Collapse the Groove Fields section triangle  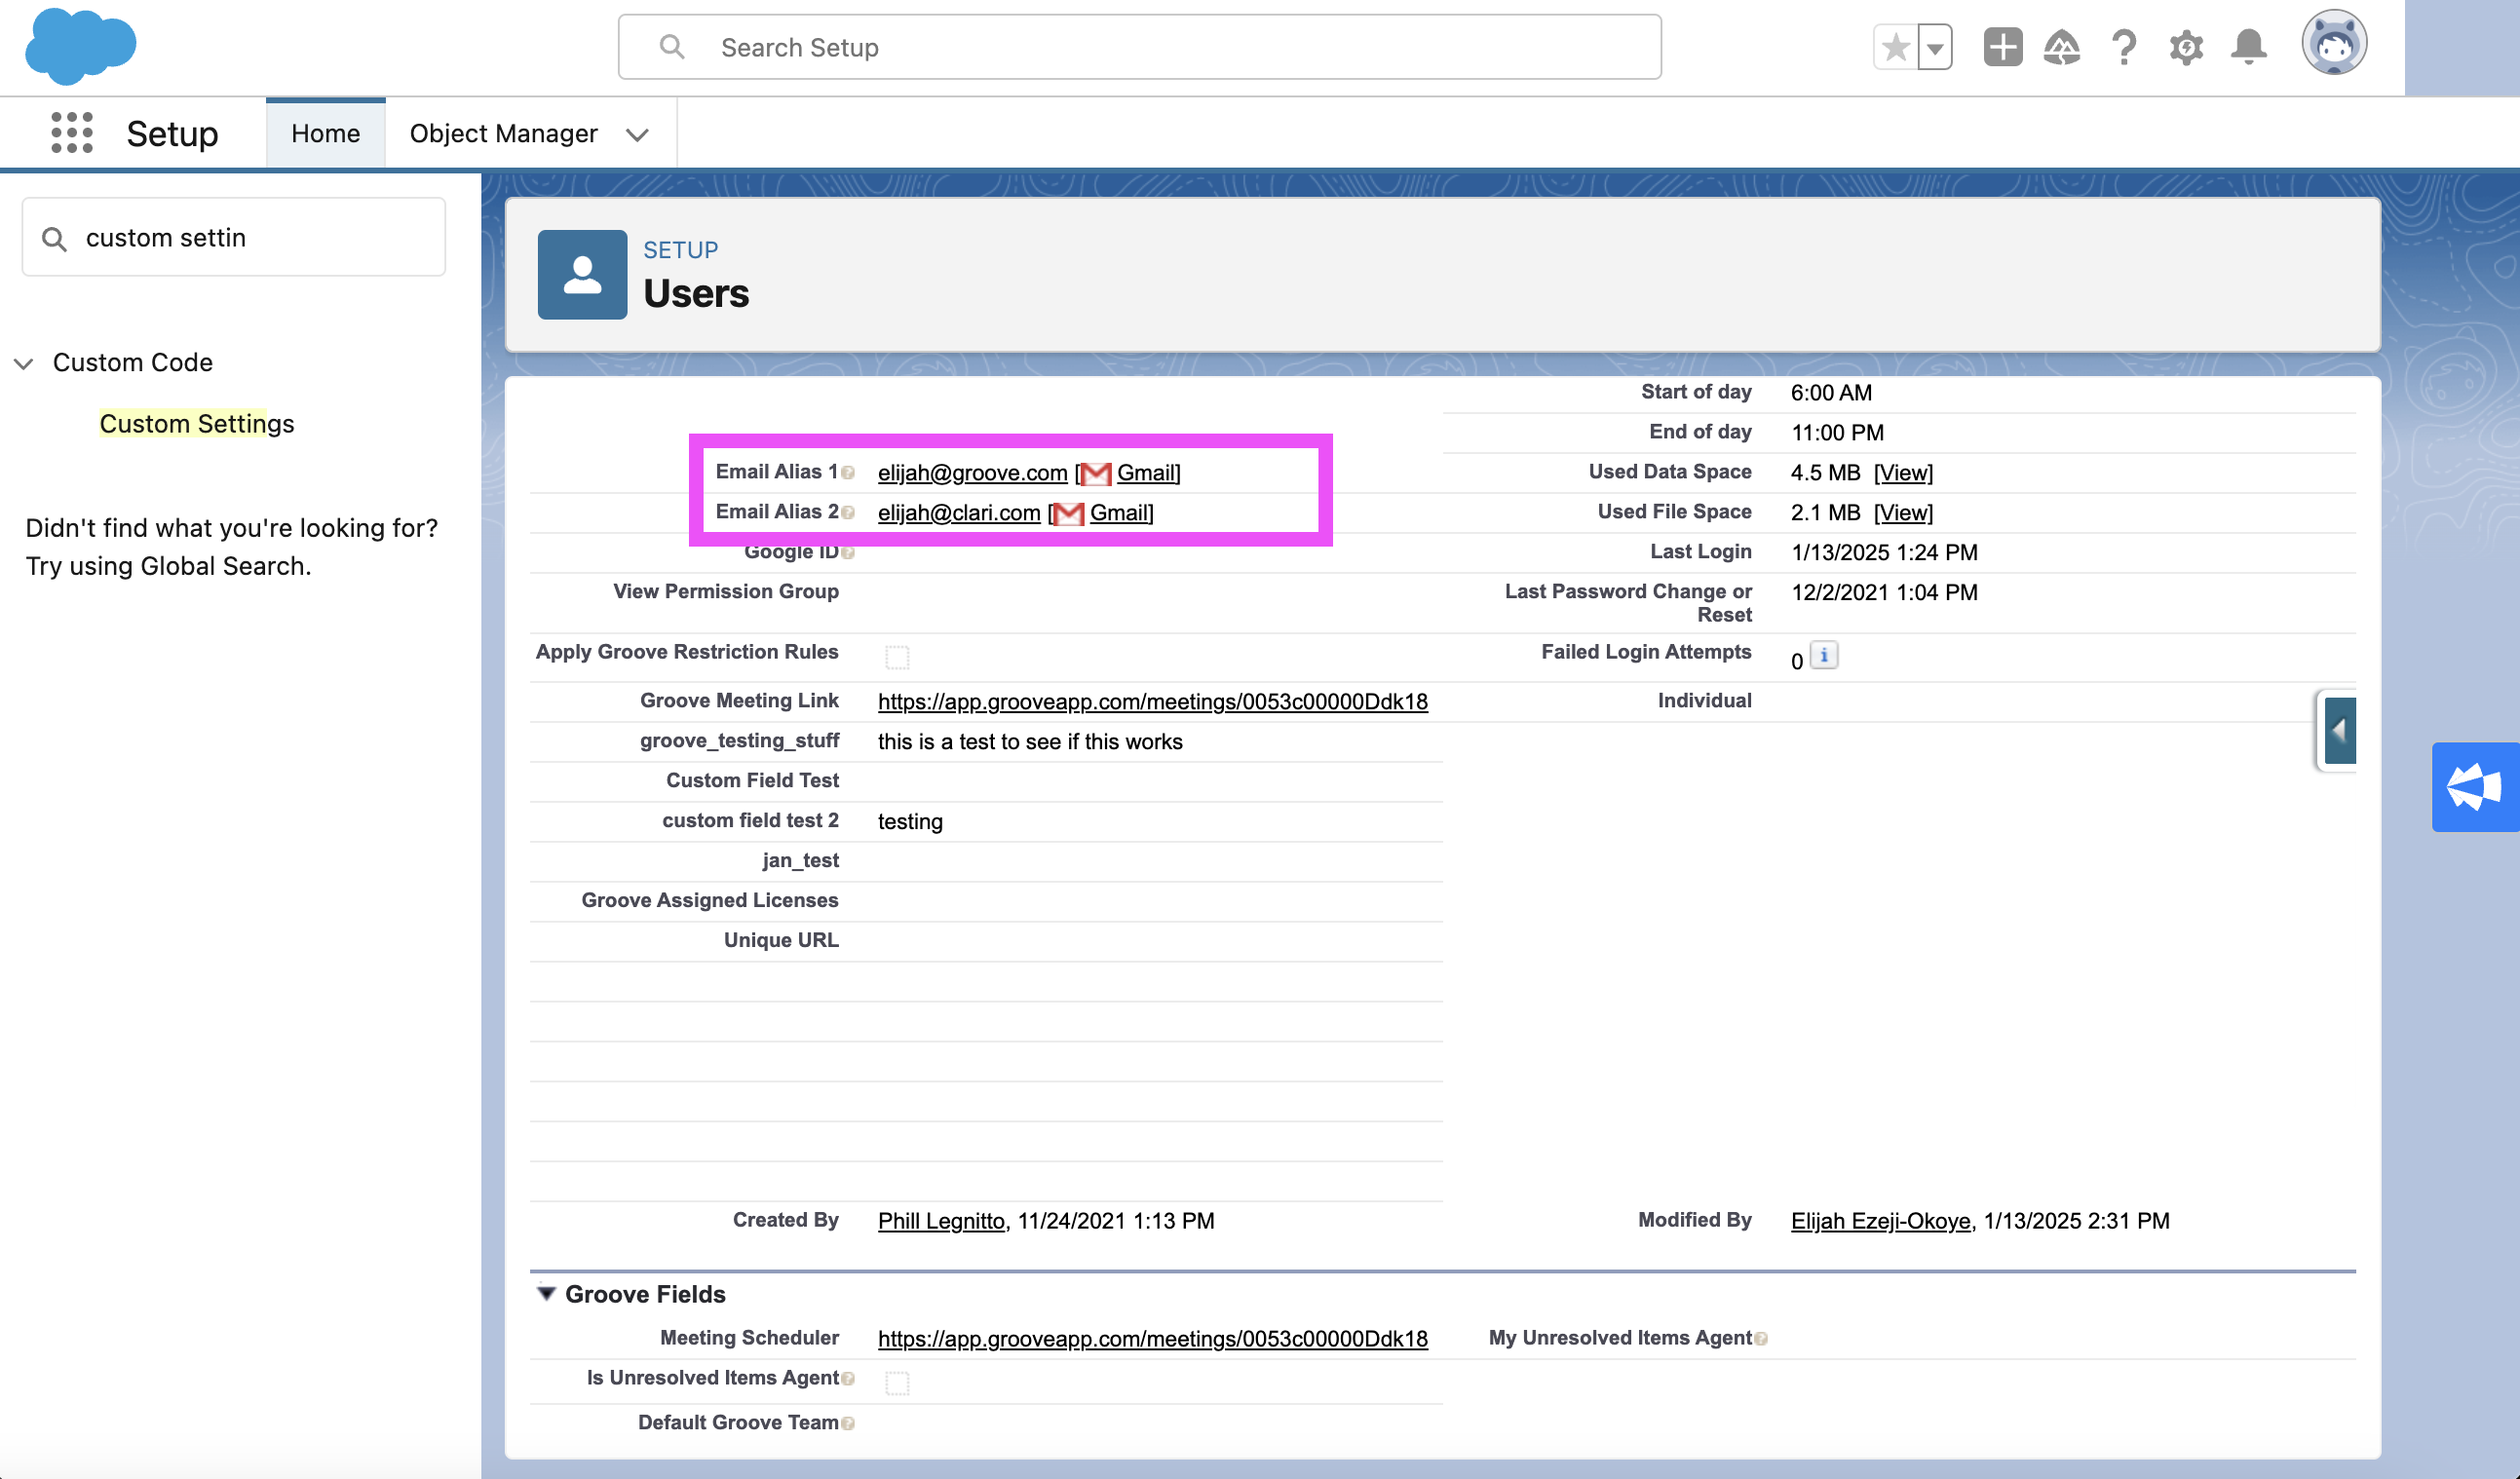[546, 1294]
